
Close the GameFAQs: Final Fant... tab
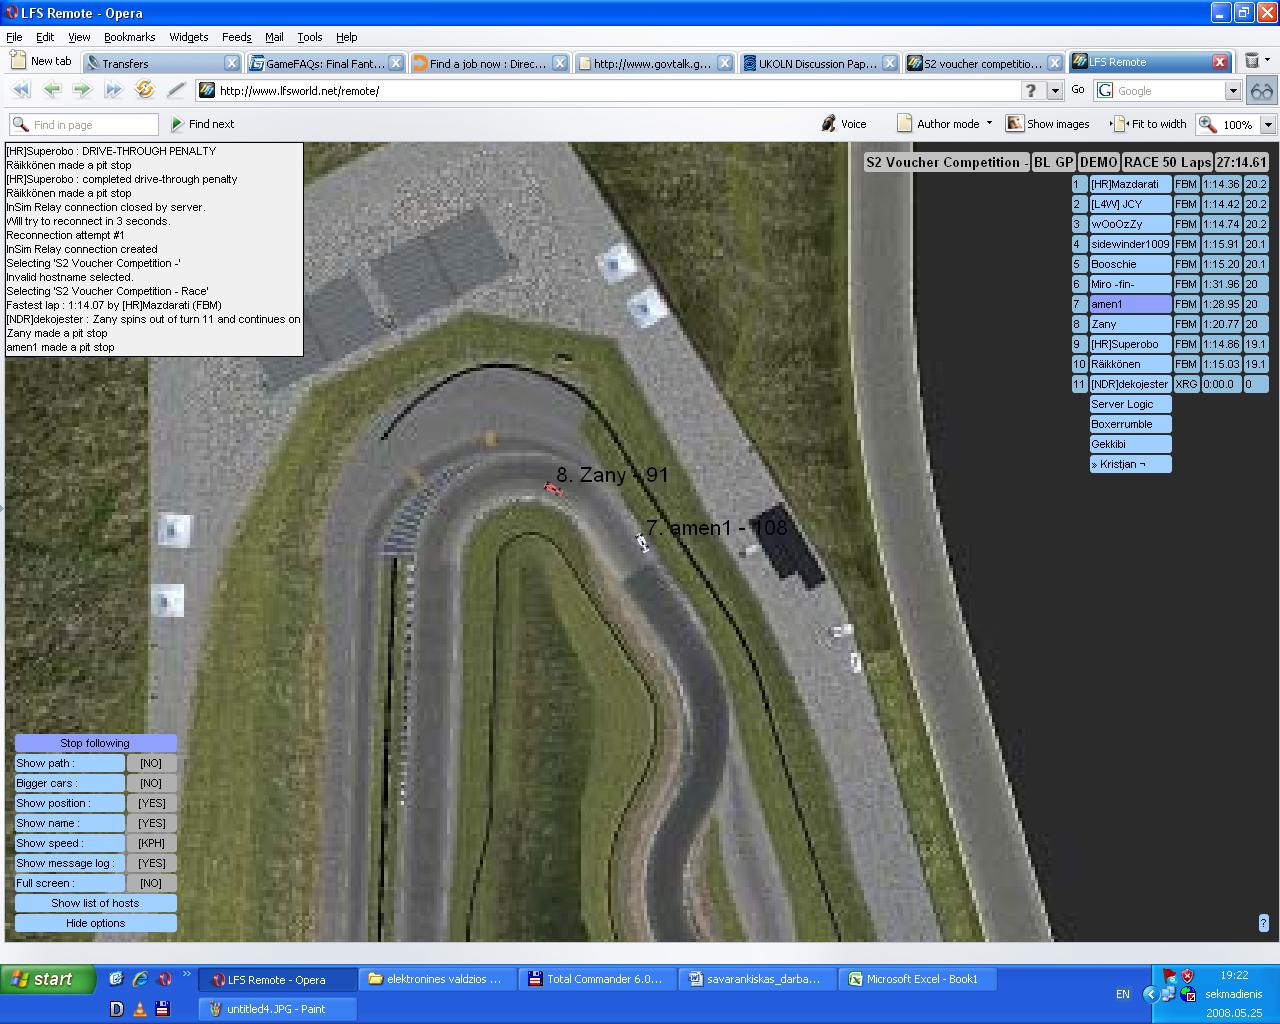tap(396, 63)
